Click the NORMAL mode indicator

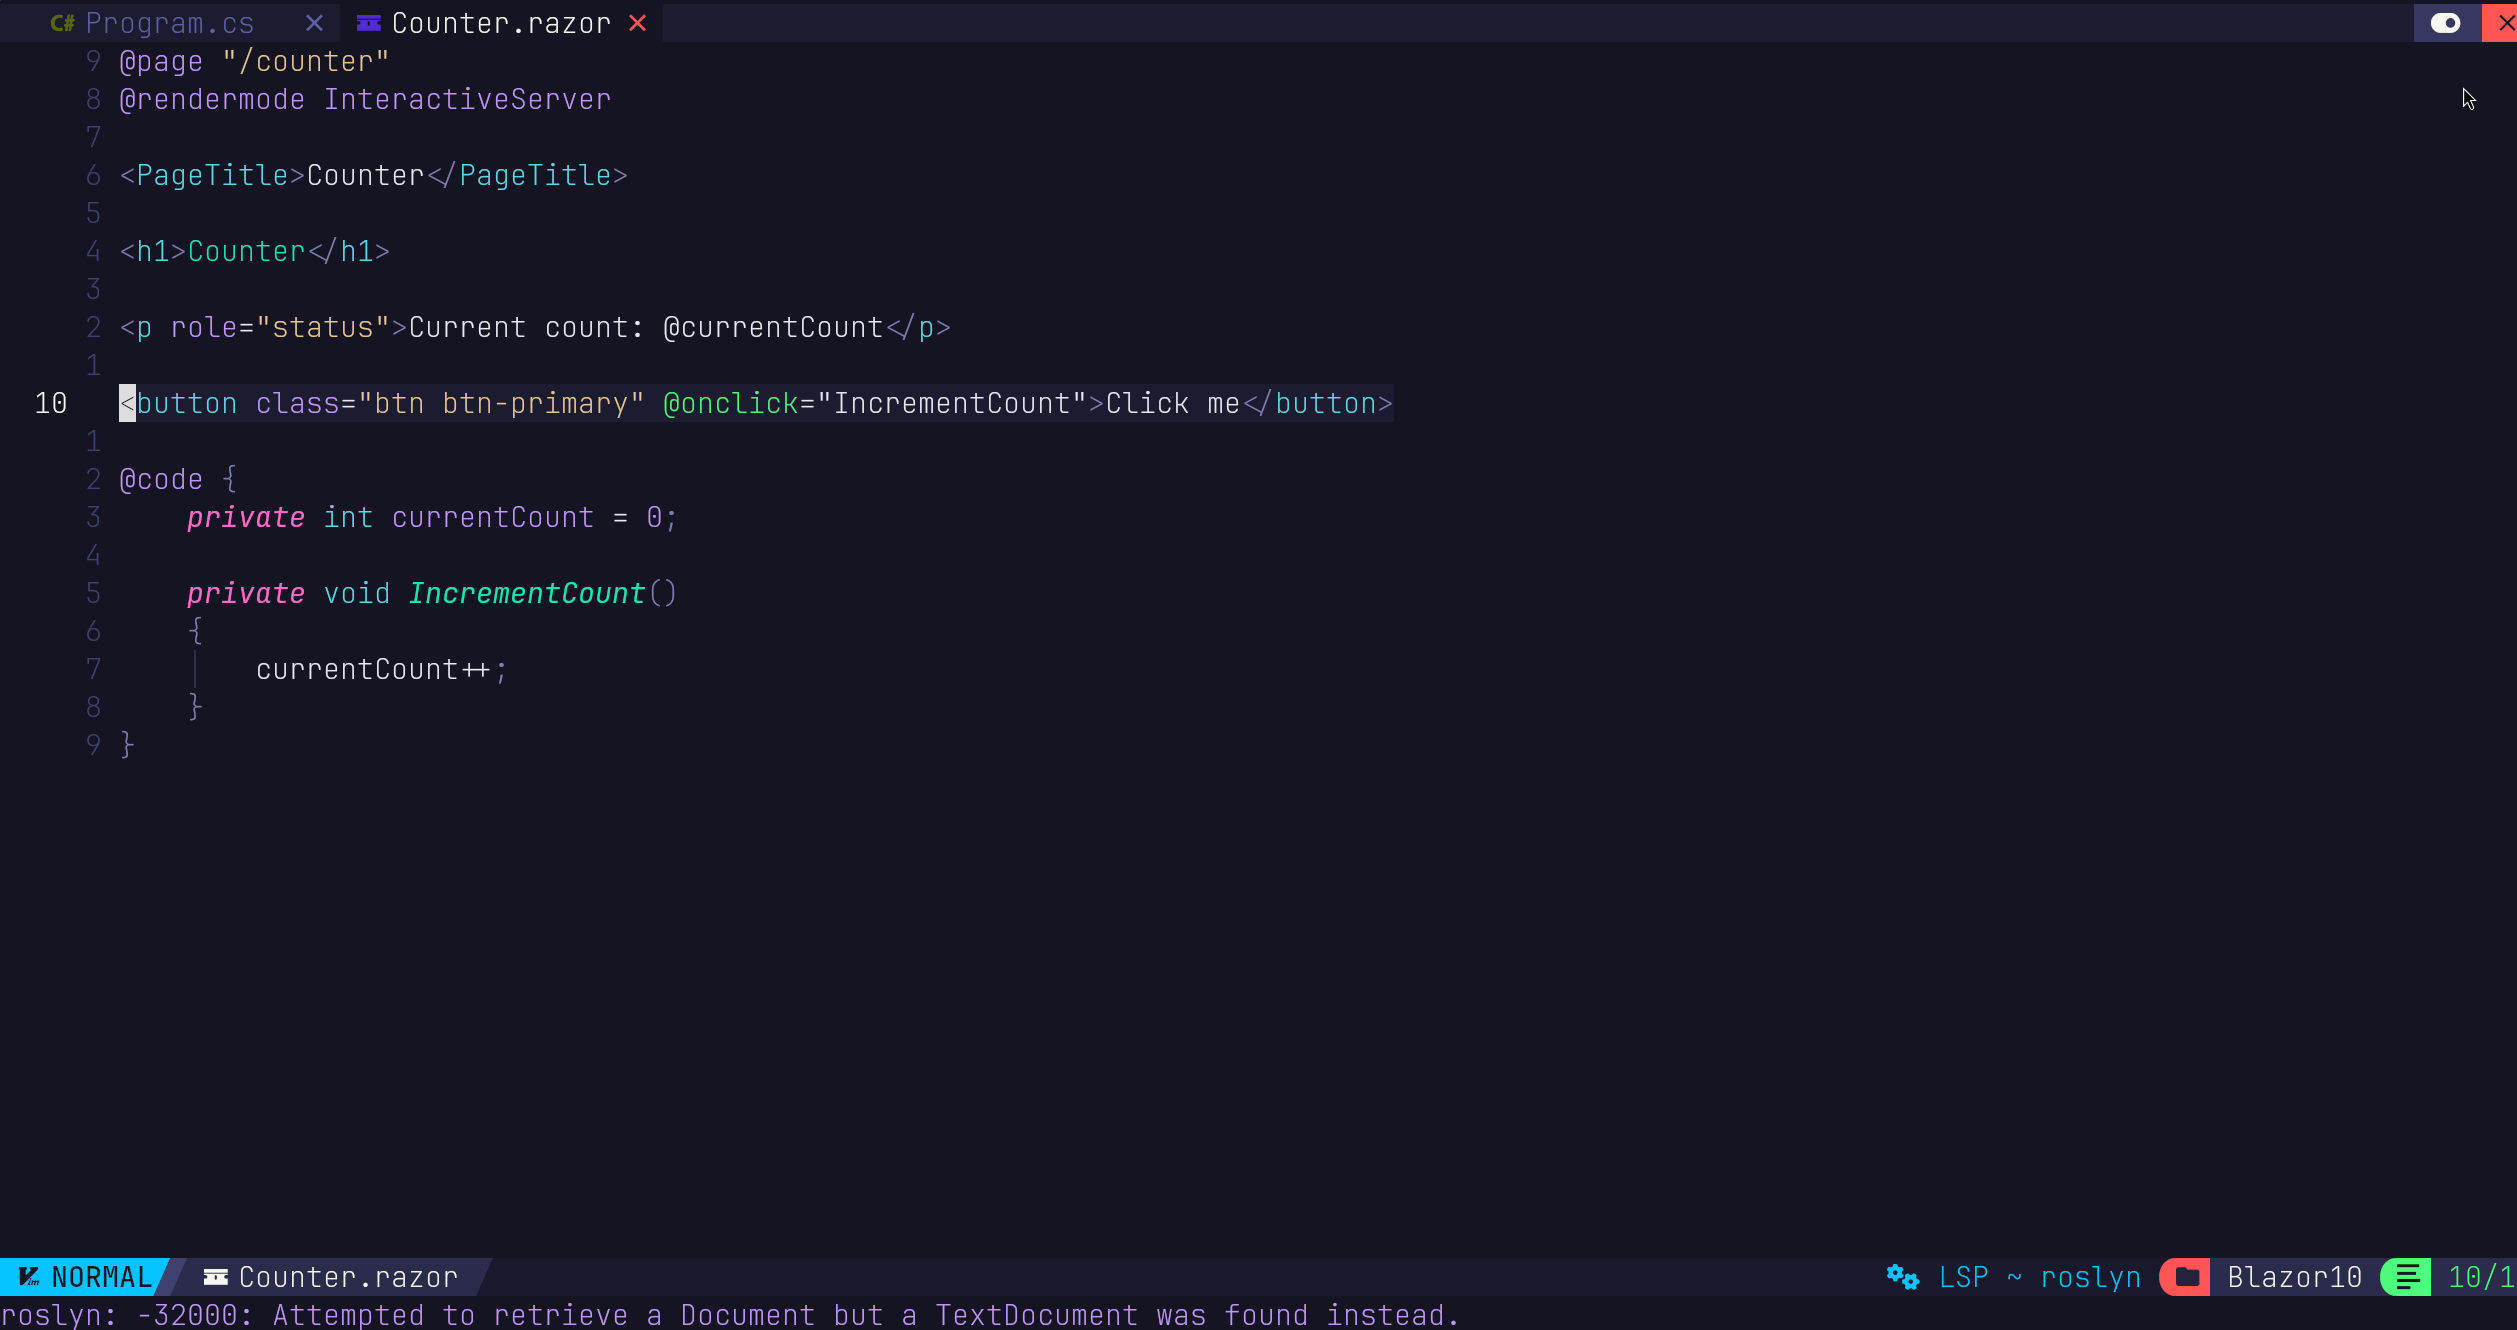coord(101,1277)
